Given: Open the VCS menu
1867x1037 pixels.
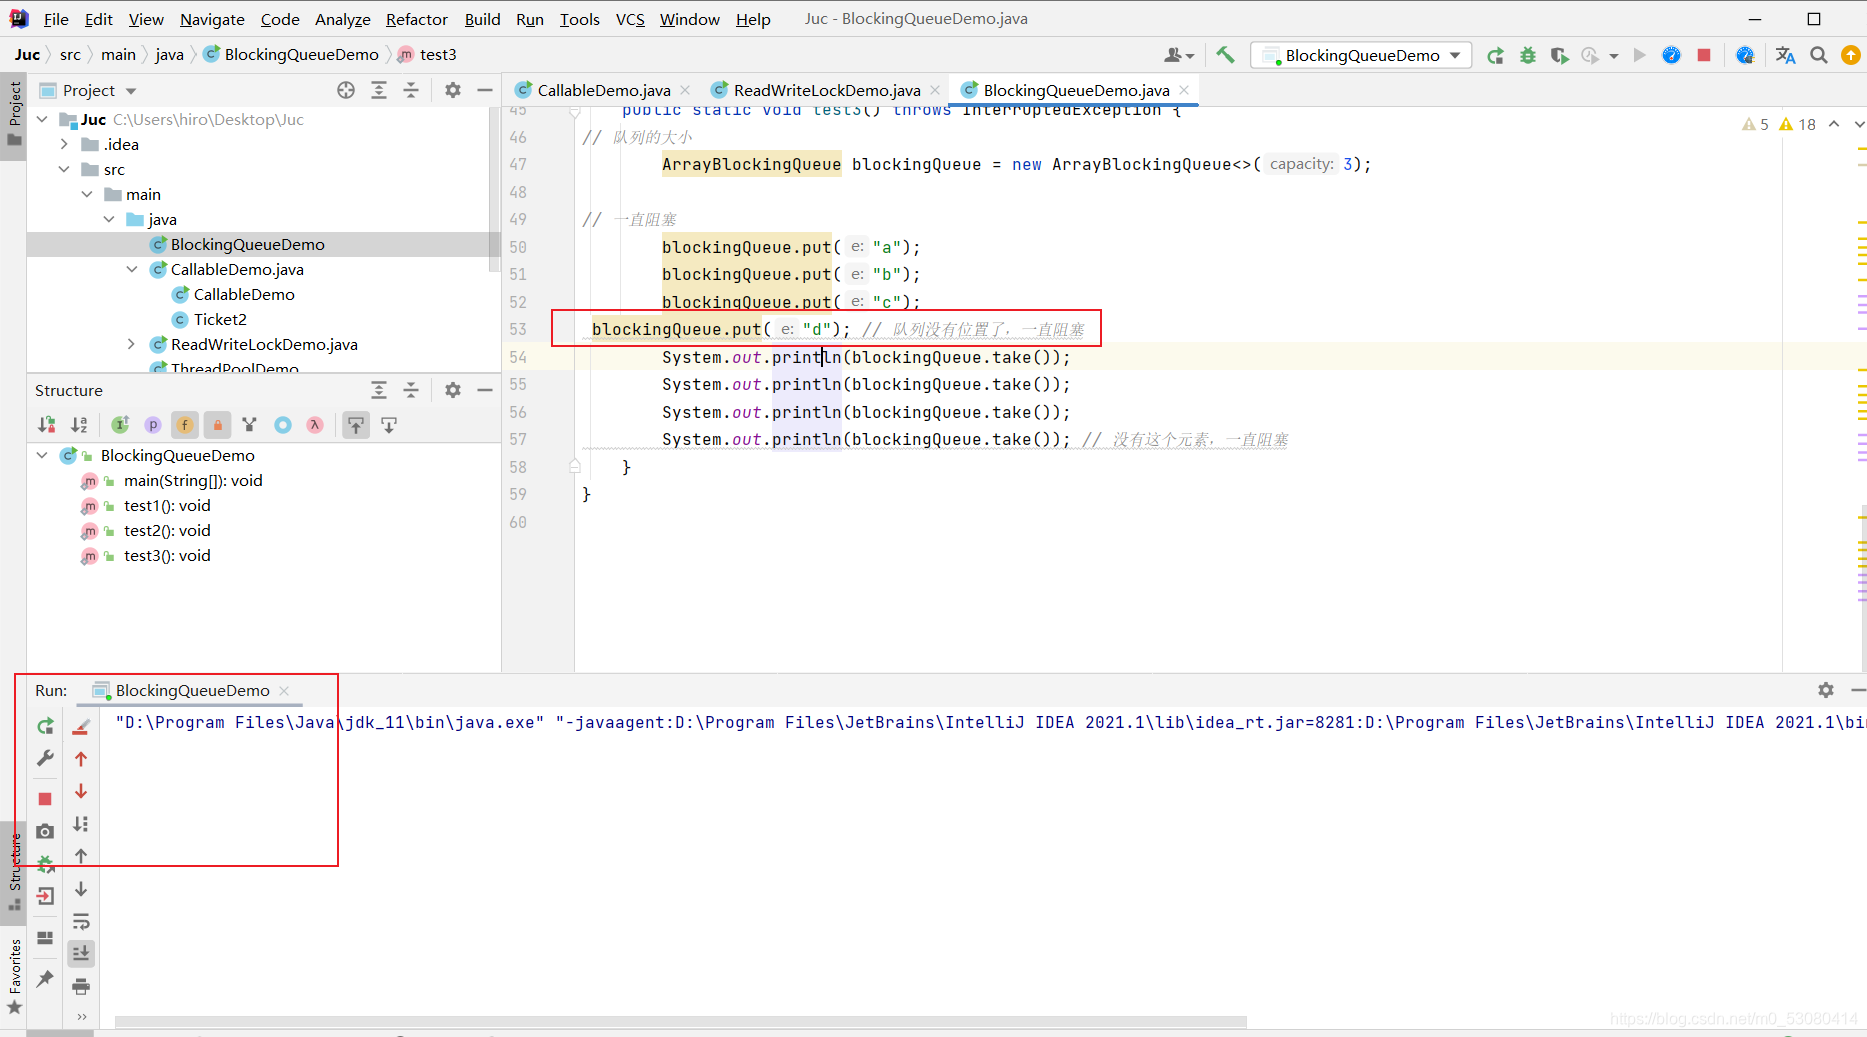Looking at the screenshot, I should [630, 19].
